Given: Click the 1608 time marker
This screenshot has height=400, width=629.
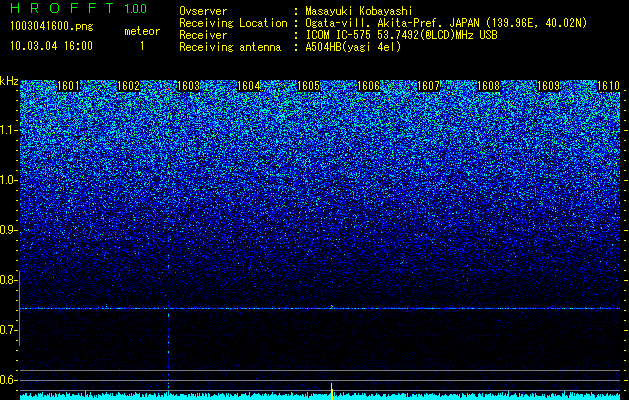Looking at the screenshot, I should [x=489, y=86].
